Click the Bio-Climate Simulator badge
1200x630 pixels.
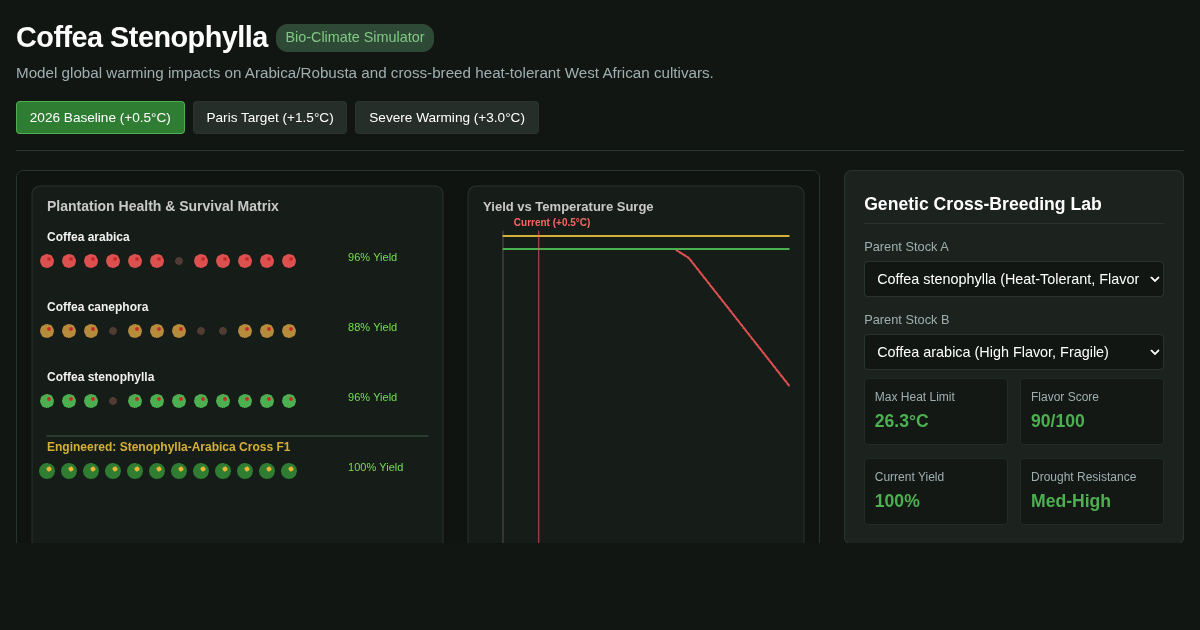[355, 38]
